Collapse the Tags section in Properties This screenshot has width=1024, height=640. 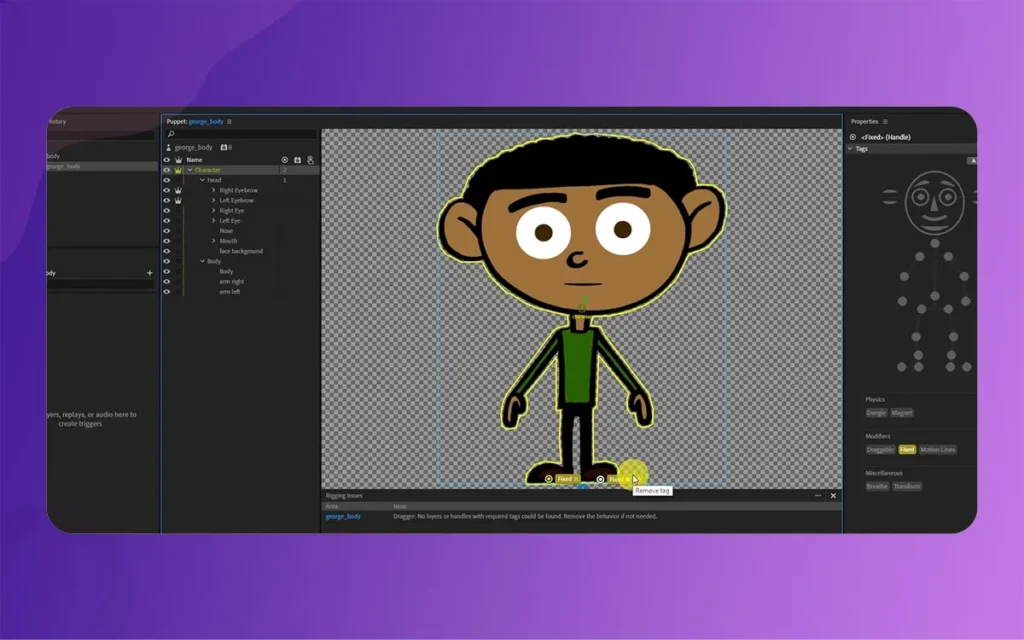click(x=851, y=148)
